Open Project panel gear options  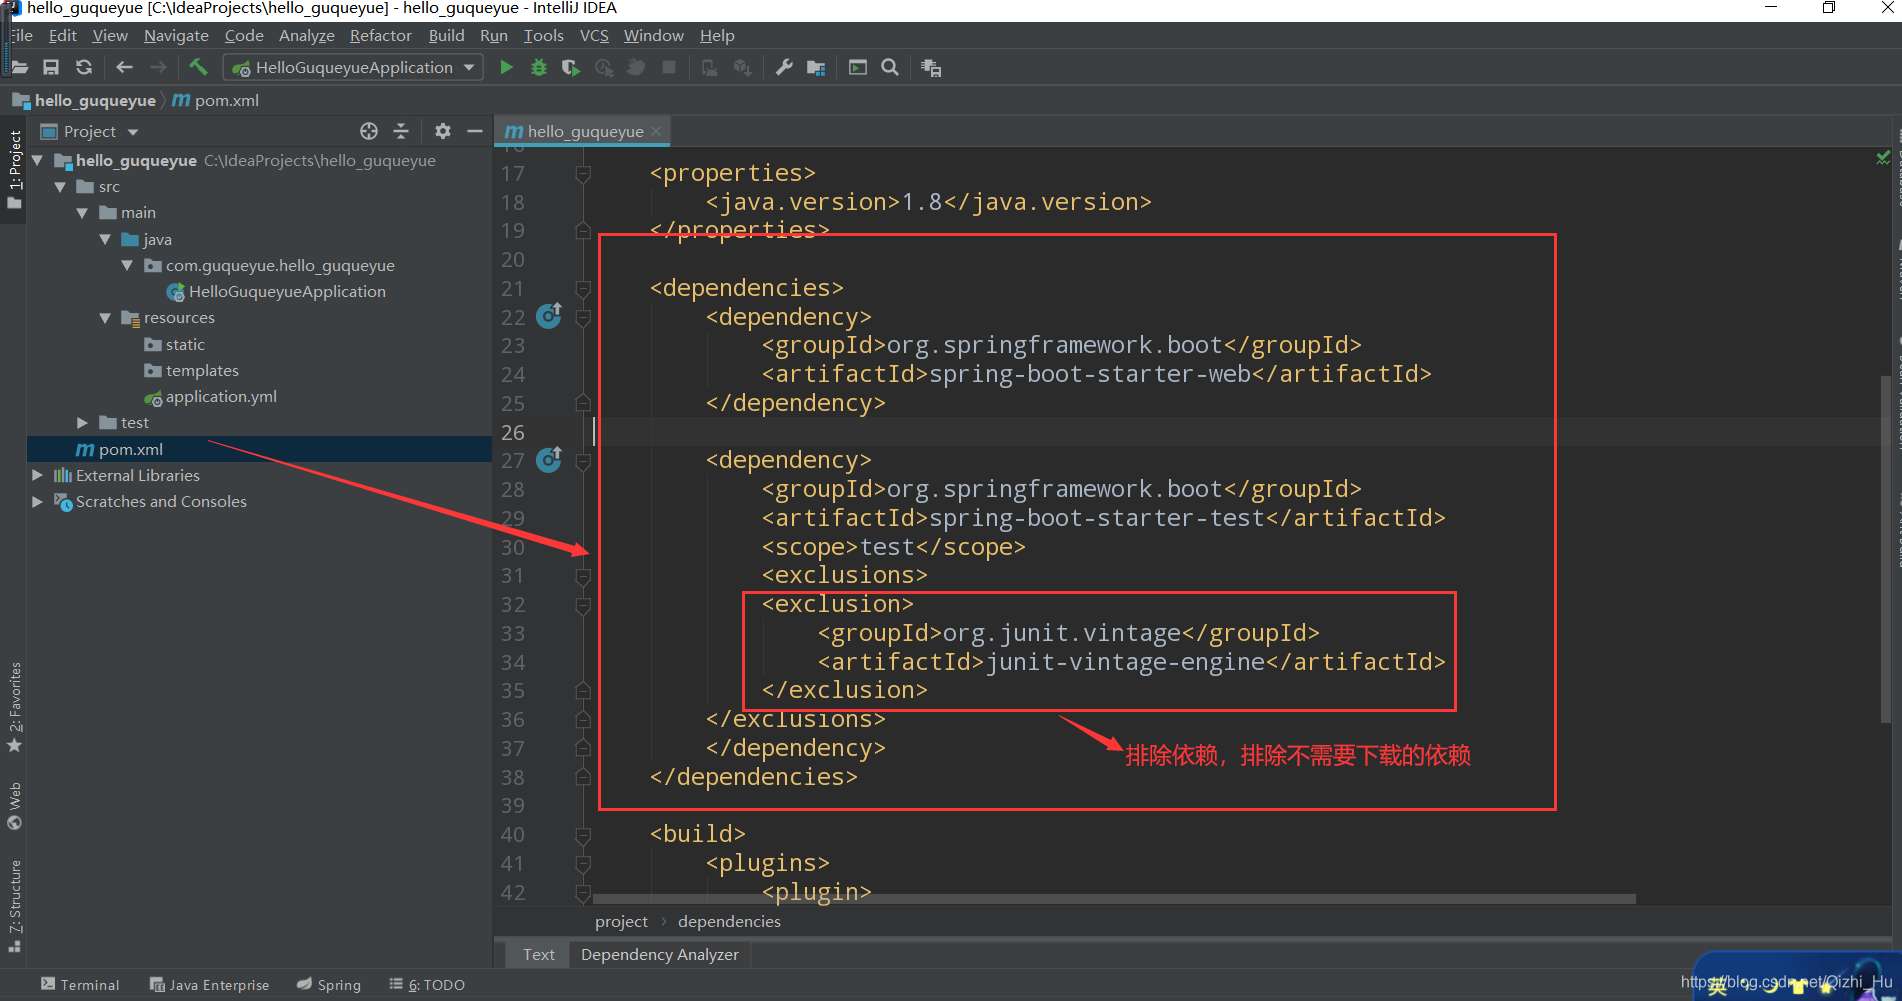(443, 131)
